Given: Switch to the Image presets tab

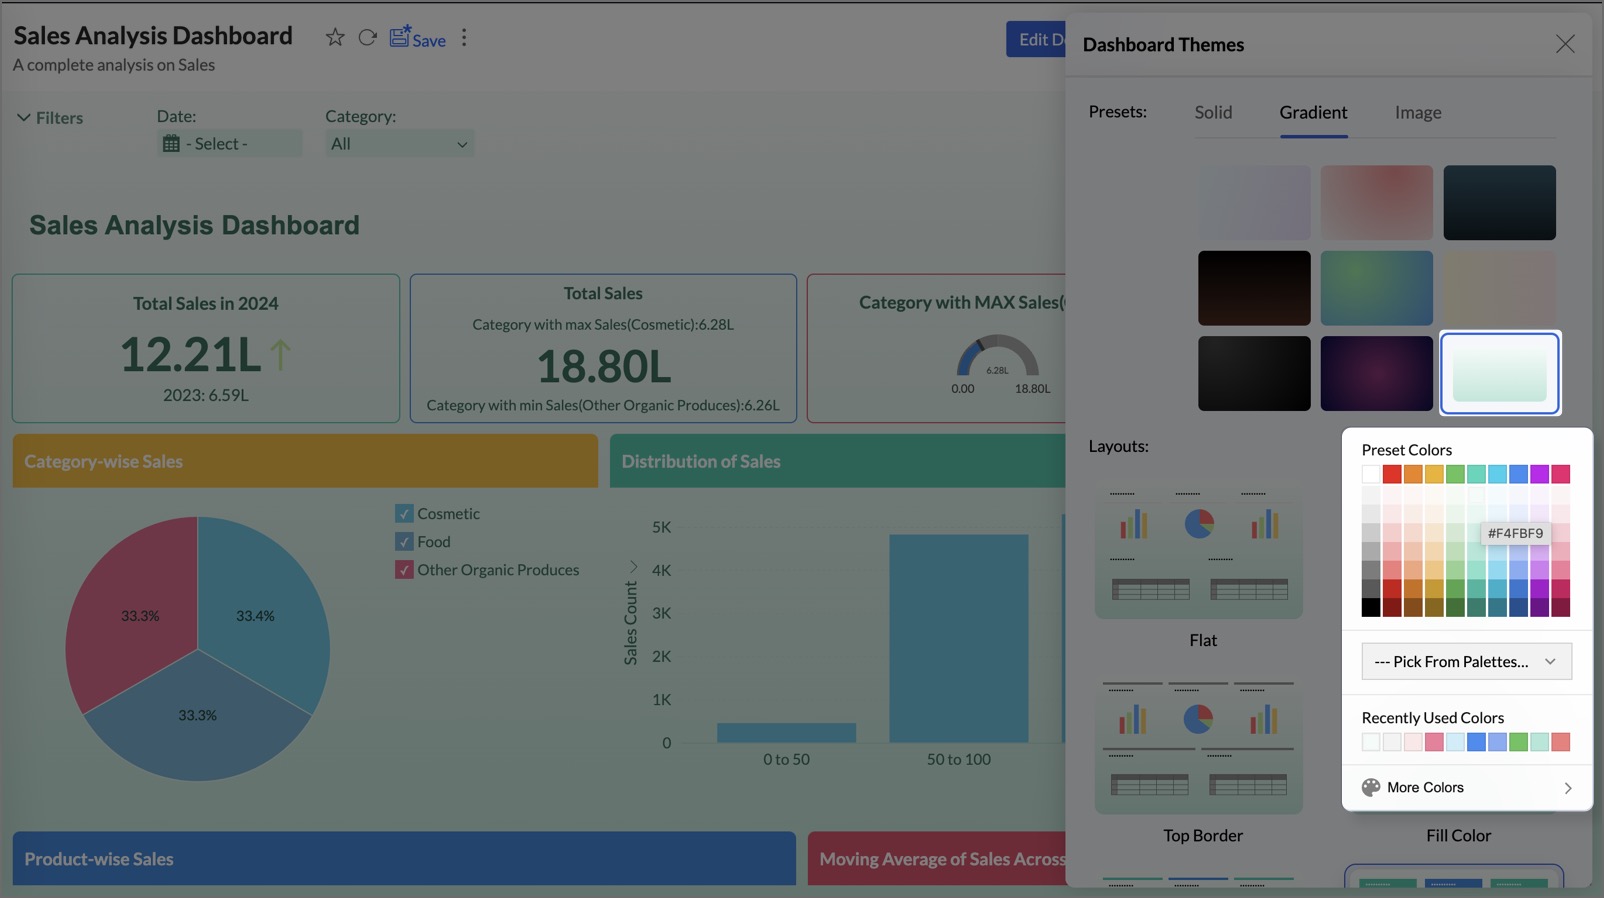Looking at the screenshot, I should [1417, 113].
